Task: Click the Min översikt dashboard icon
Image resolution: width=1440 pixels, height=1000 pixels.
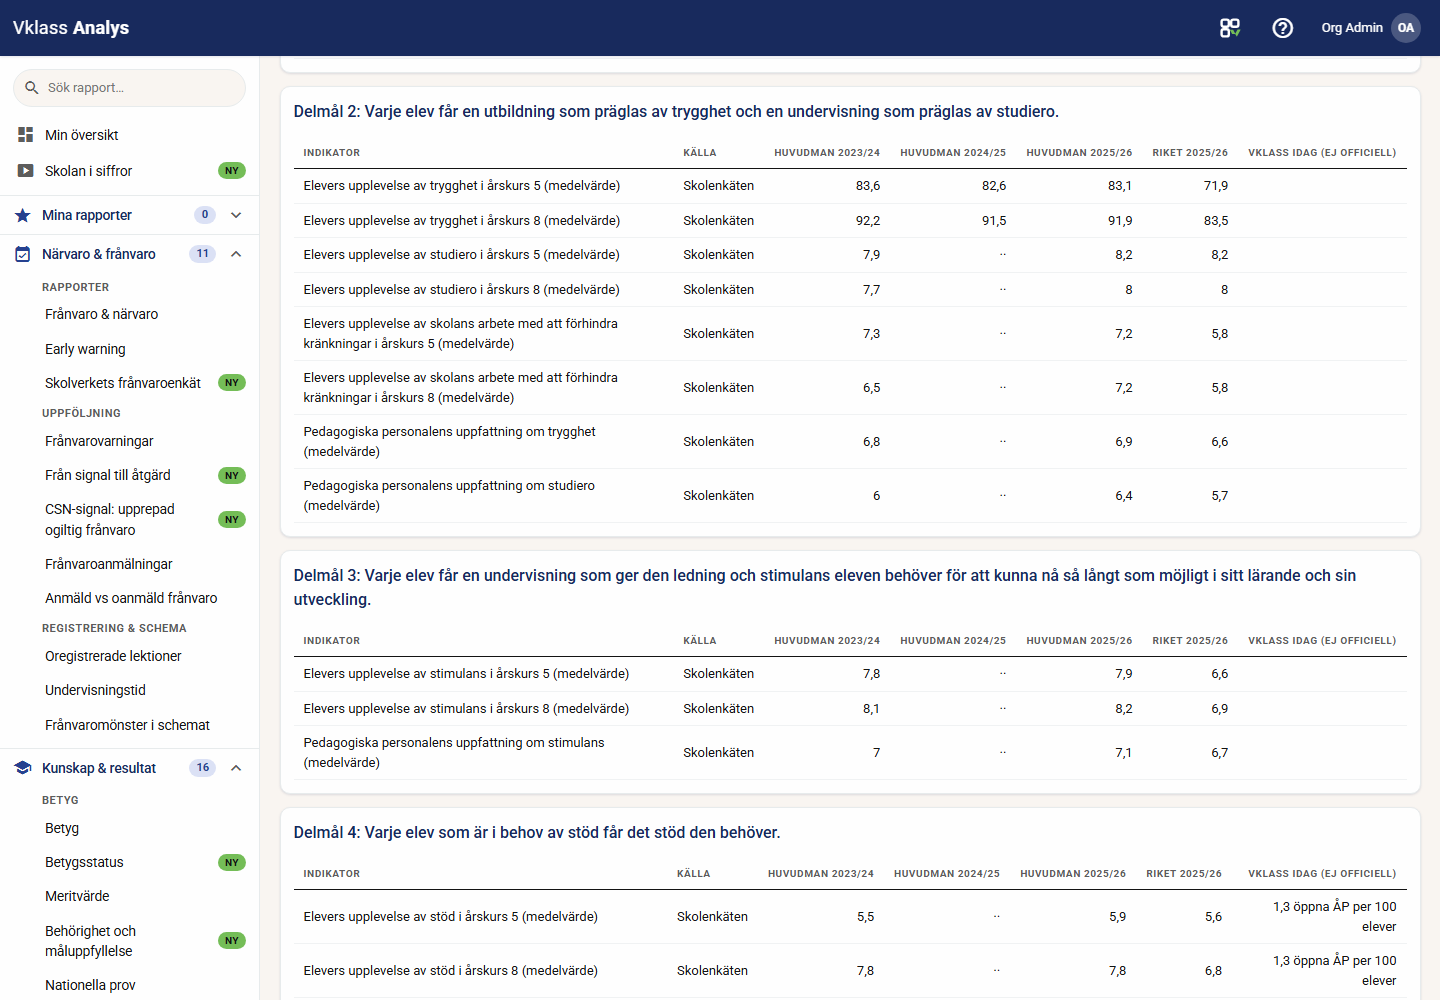Action: click(26, 135)
